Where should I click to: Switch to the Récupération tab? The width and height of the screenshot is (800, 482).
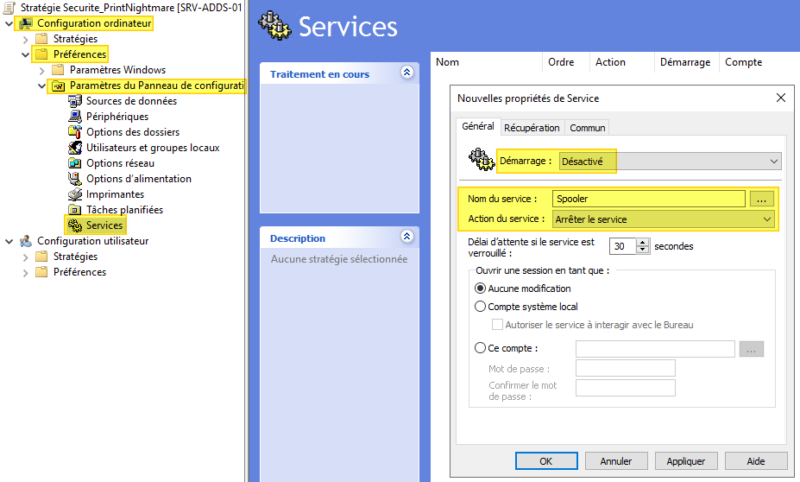tap(532, 128)
